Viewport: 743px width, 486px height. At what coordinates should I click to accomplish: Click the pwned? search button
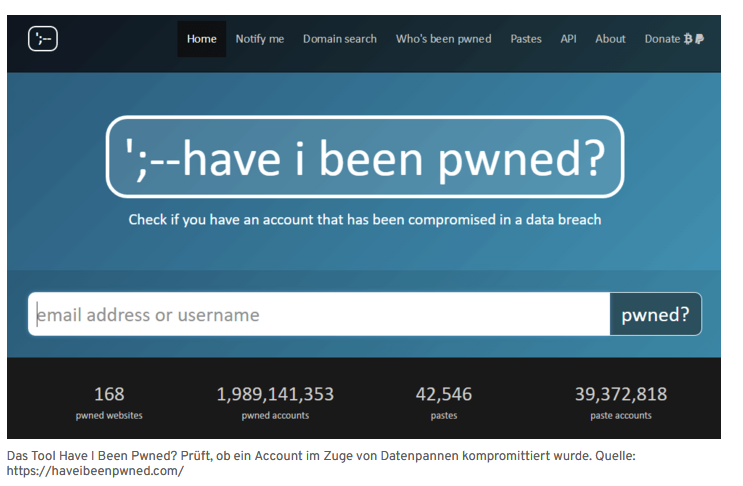coord(655,314)
